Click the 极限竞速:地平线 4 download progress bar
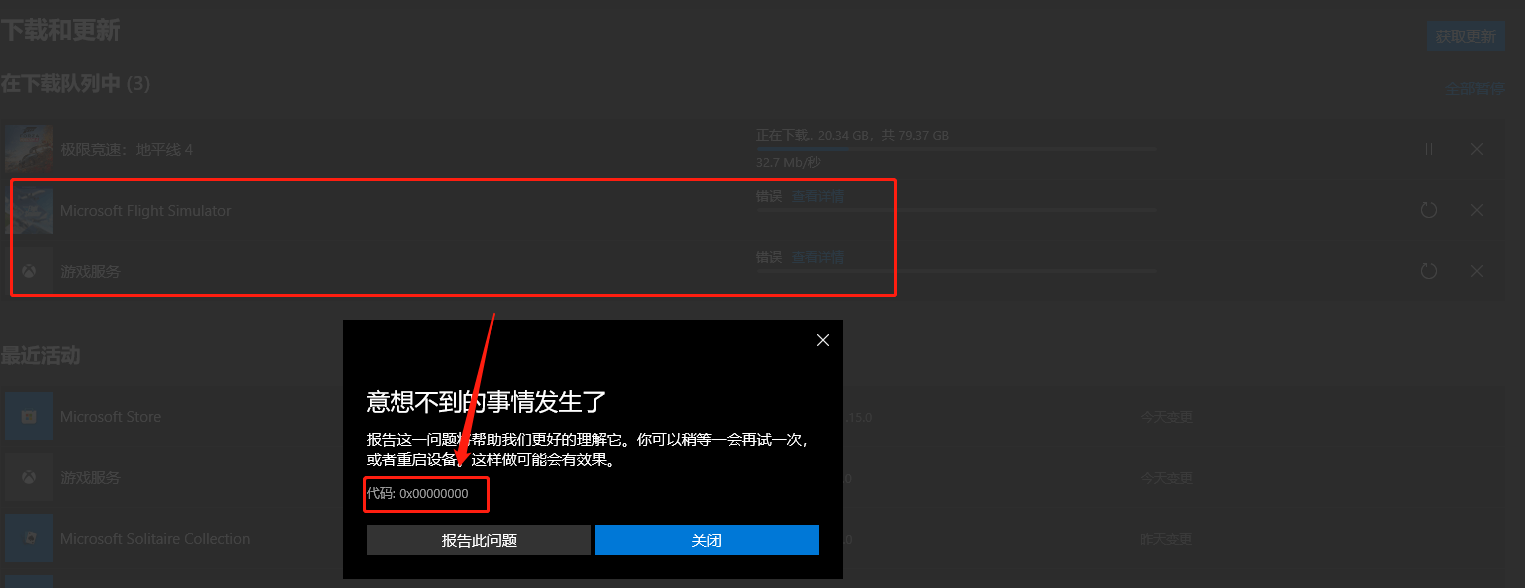The image size is (1525, 588). pyautogui.click(x=956, y=148)
